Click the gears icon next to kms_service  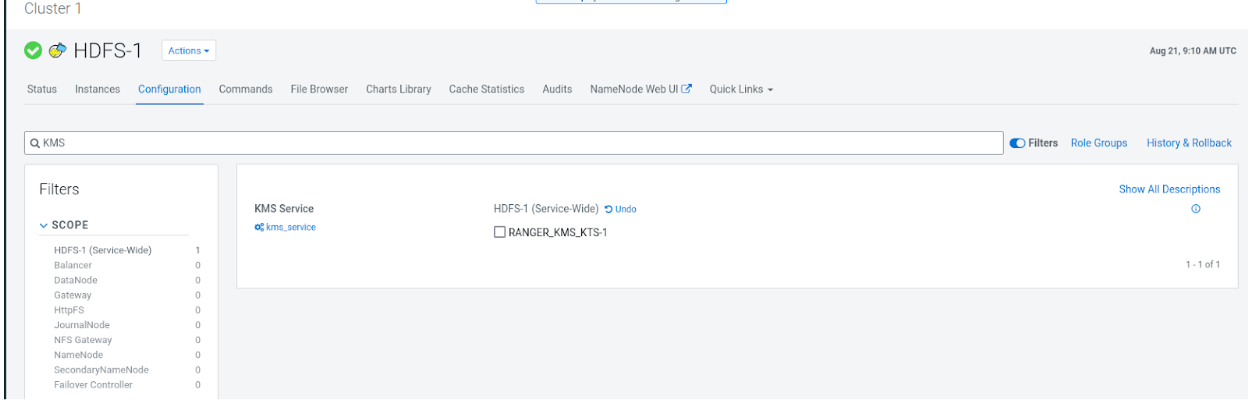pyautogui.click(x=260, y=227)
